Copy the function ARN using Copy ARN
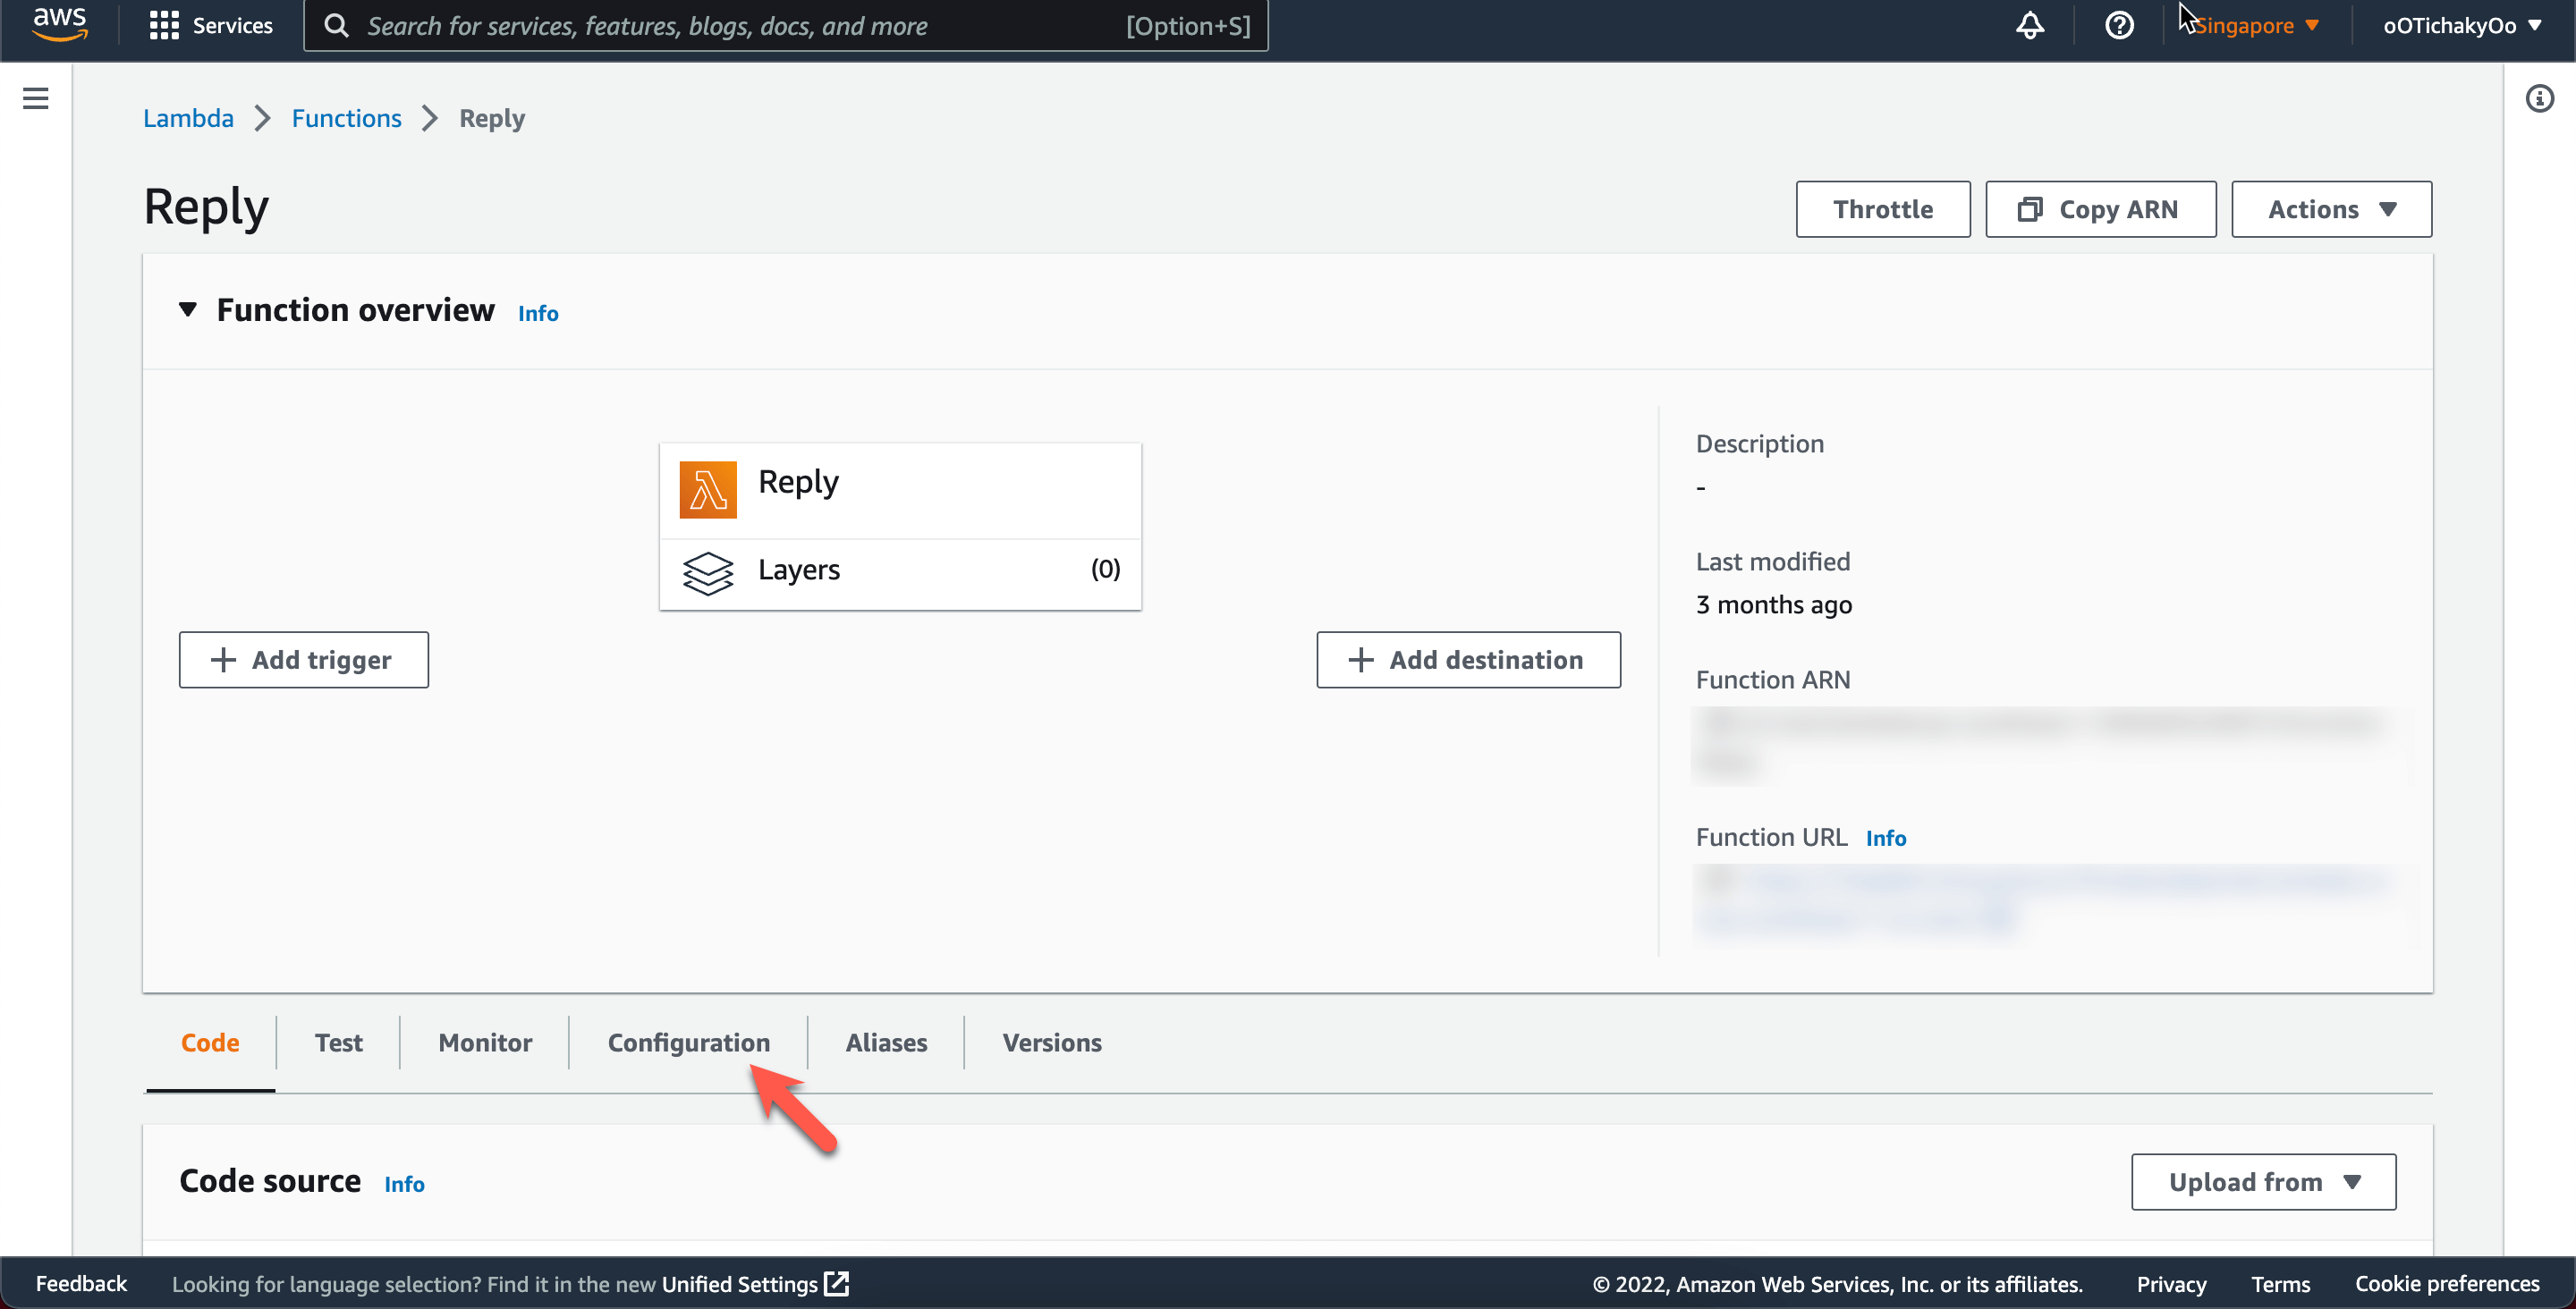This screenshot has width=2576, height=1309. (x=2100, y=209)
